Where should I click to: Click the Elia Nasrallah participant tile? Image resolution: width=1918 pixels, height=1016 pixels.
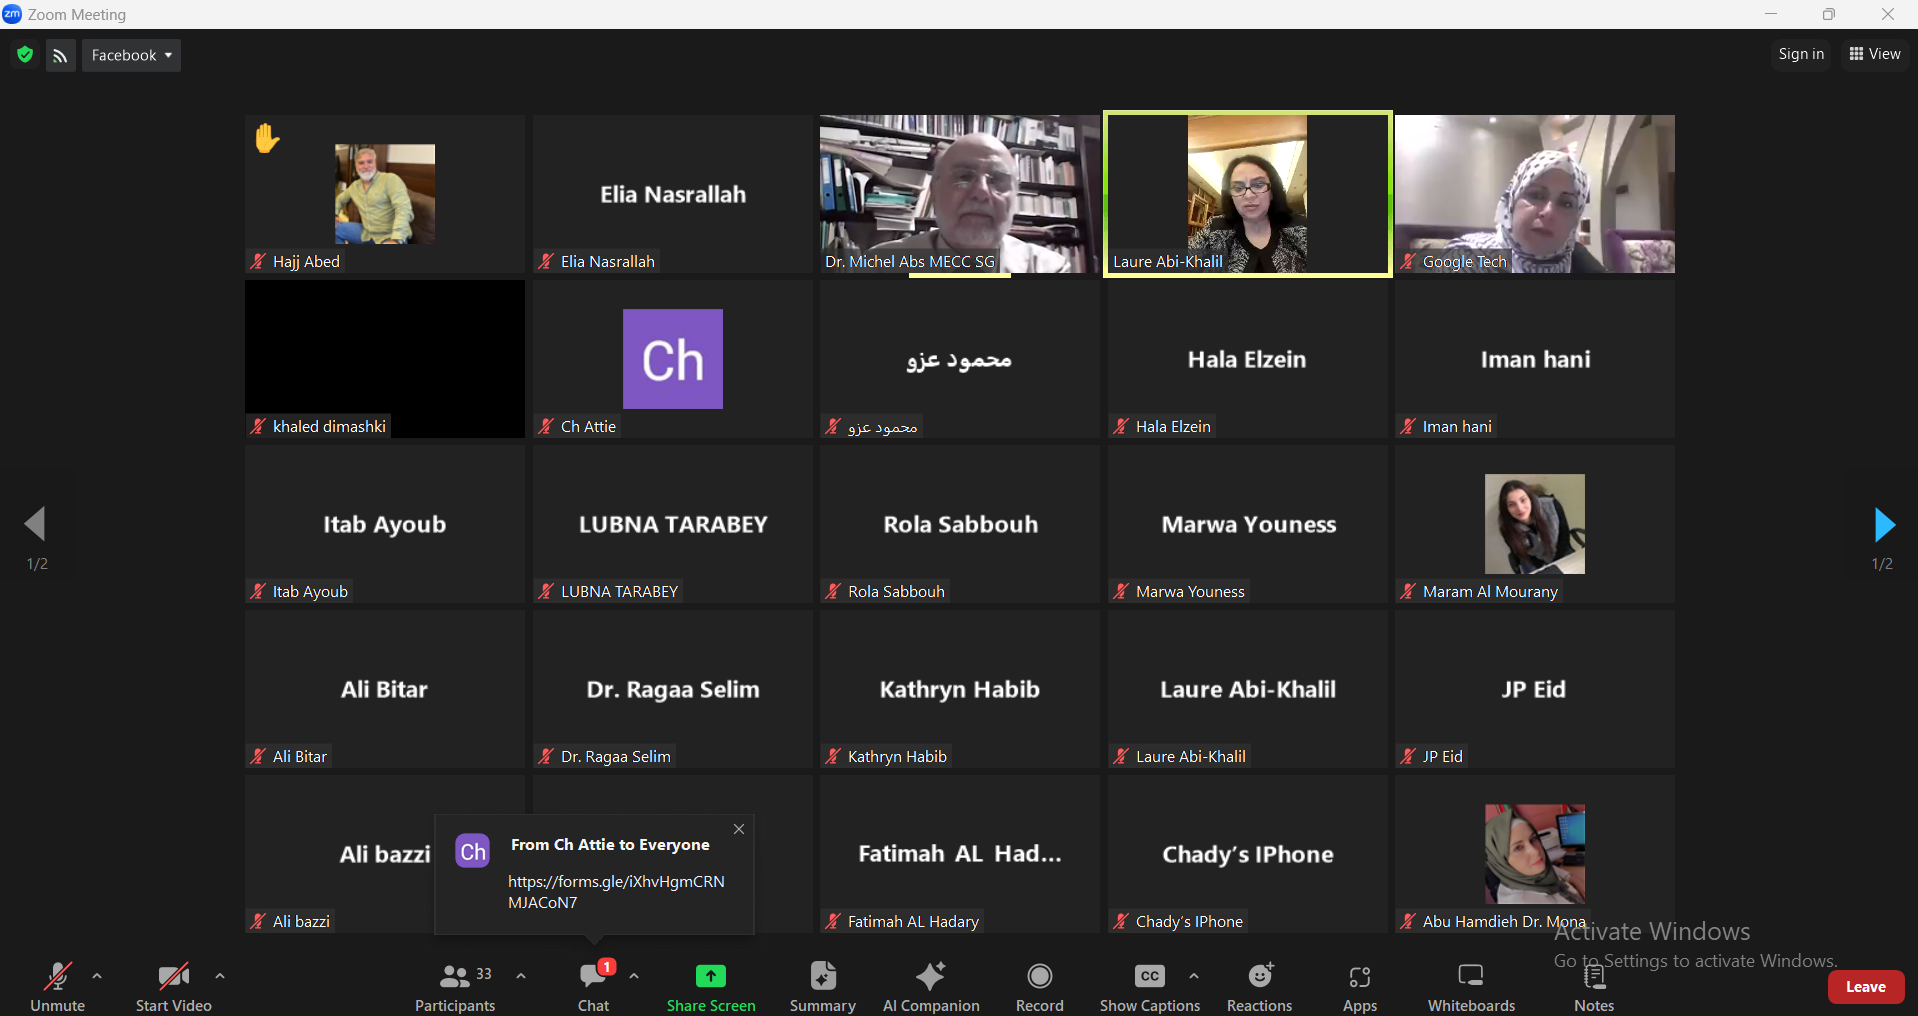tap(673, 194)
